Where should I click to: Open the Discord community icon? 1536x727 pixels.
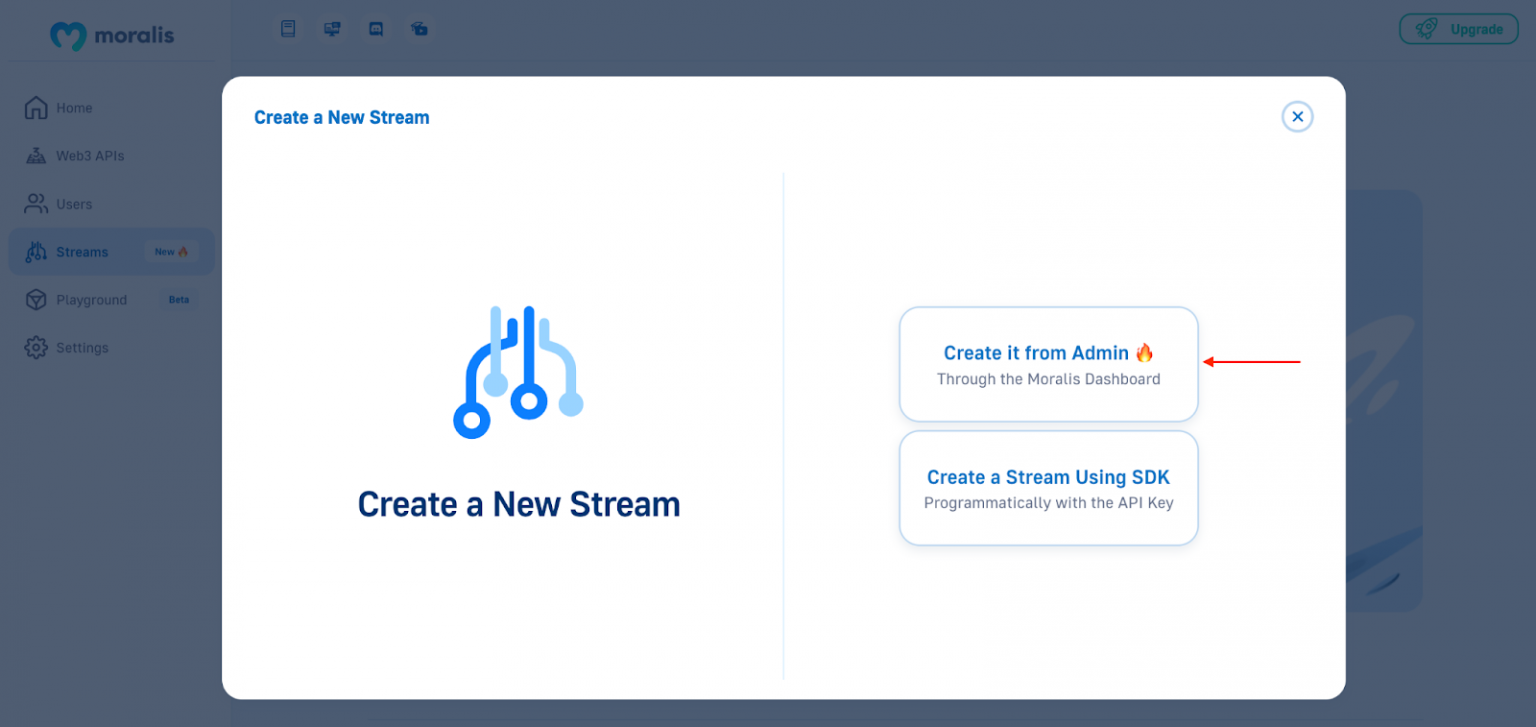tap(376, 28)
